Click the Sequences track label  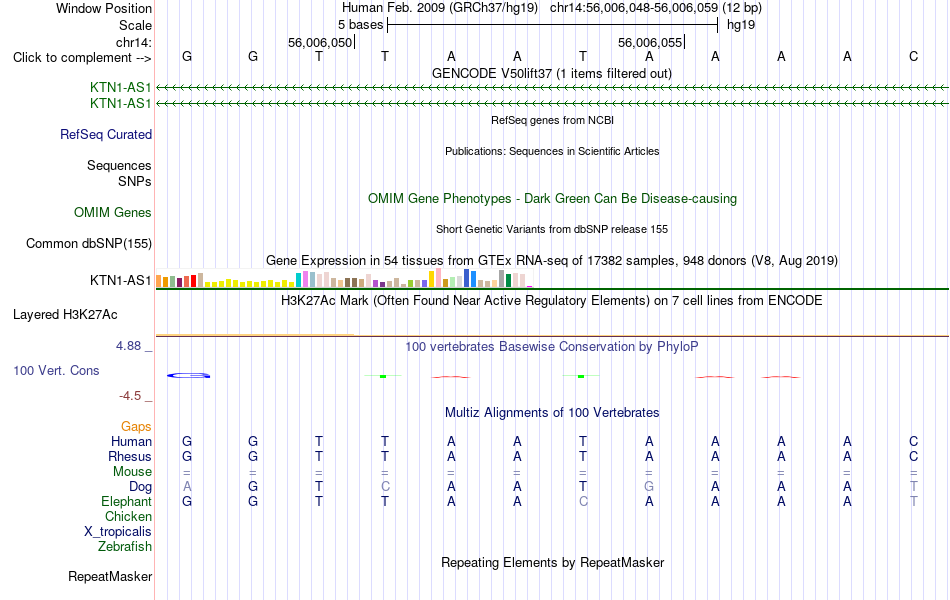tap(119, 165)
